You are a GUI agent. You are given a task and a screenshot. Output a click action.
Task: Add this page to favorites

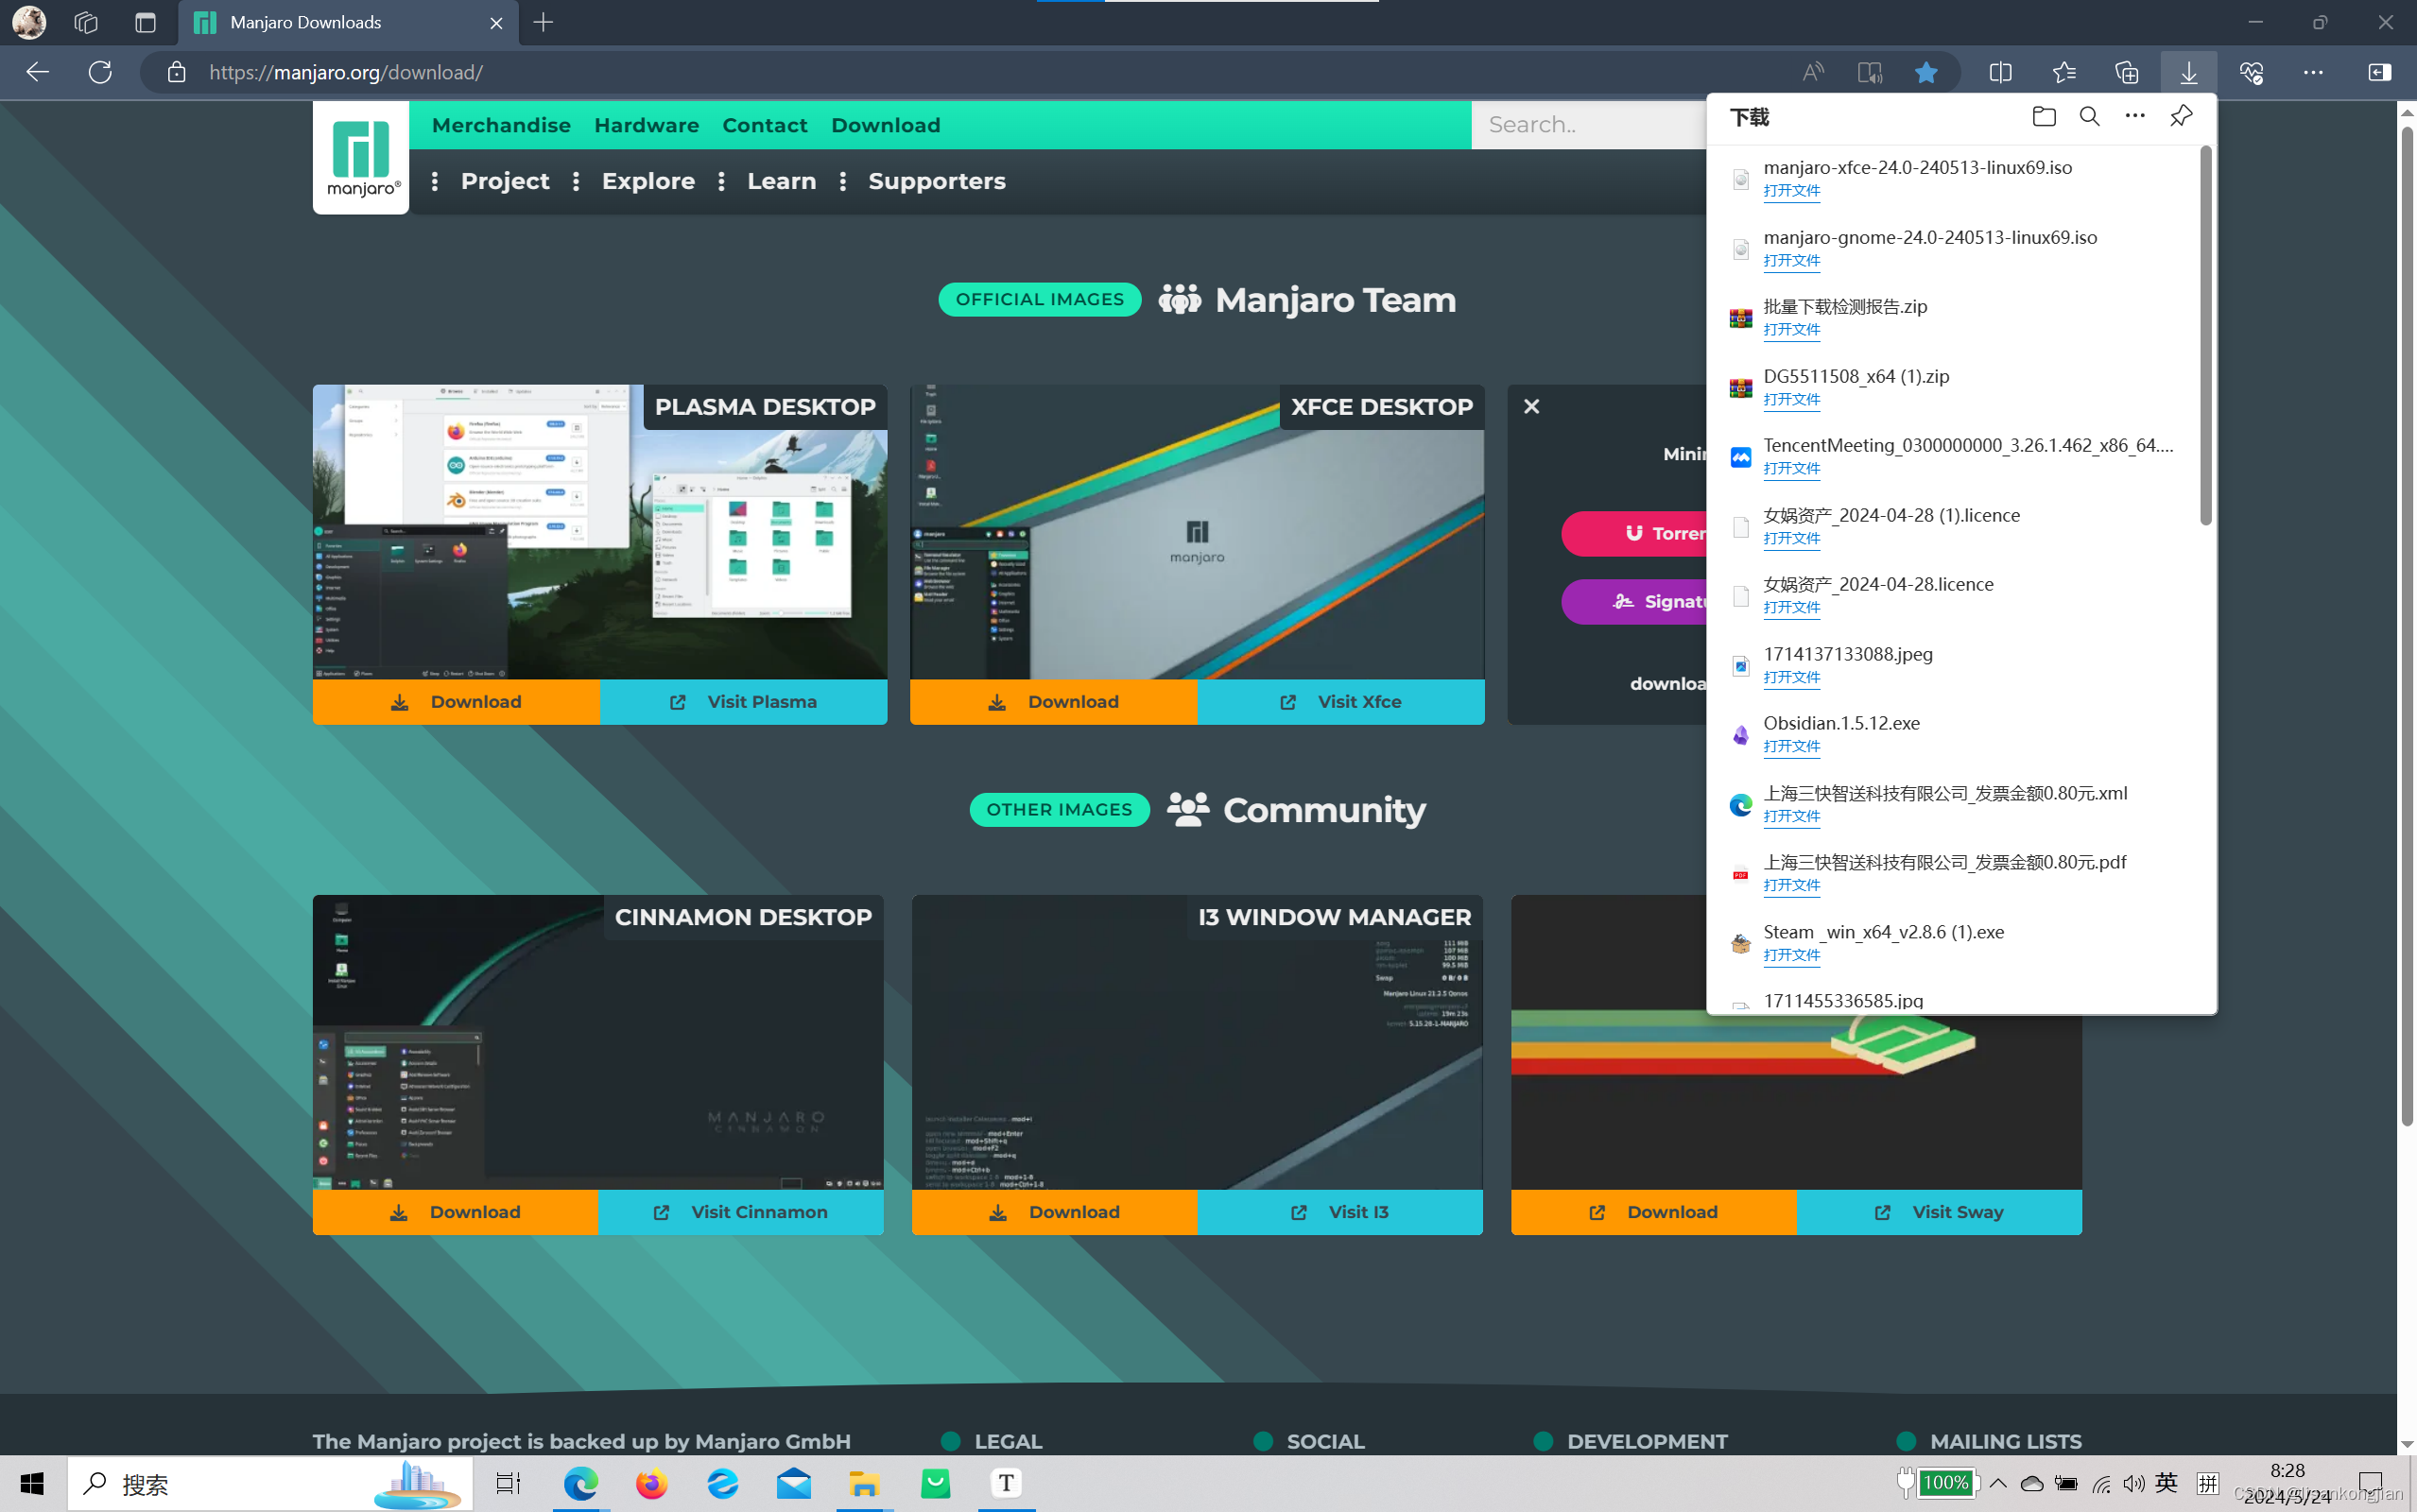(1925, 72)
